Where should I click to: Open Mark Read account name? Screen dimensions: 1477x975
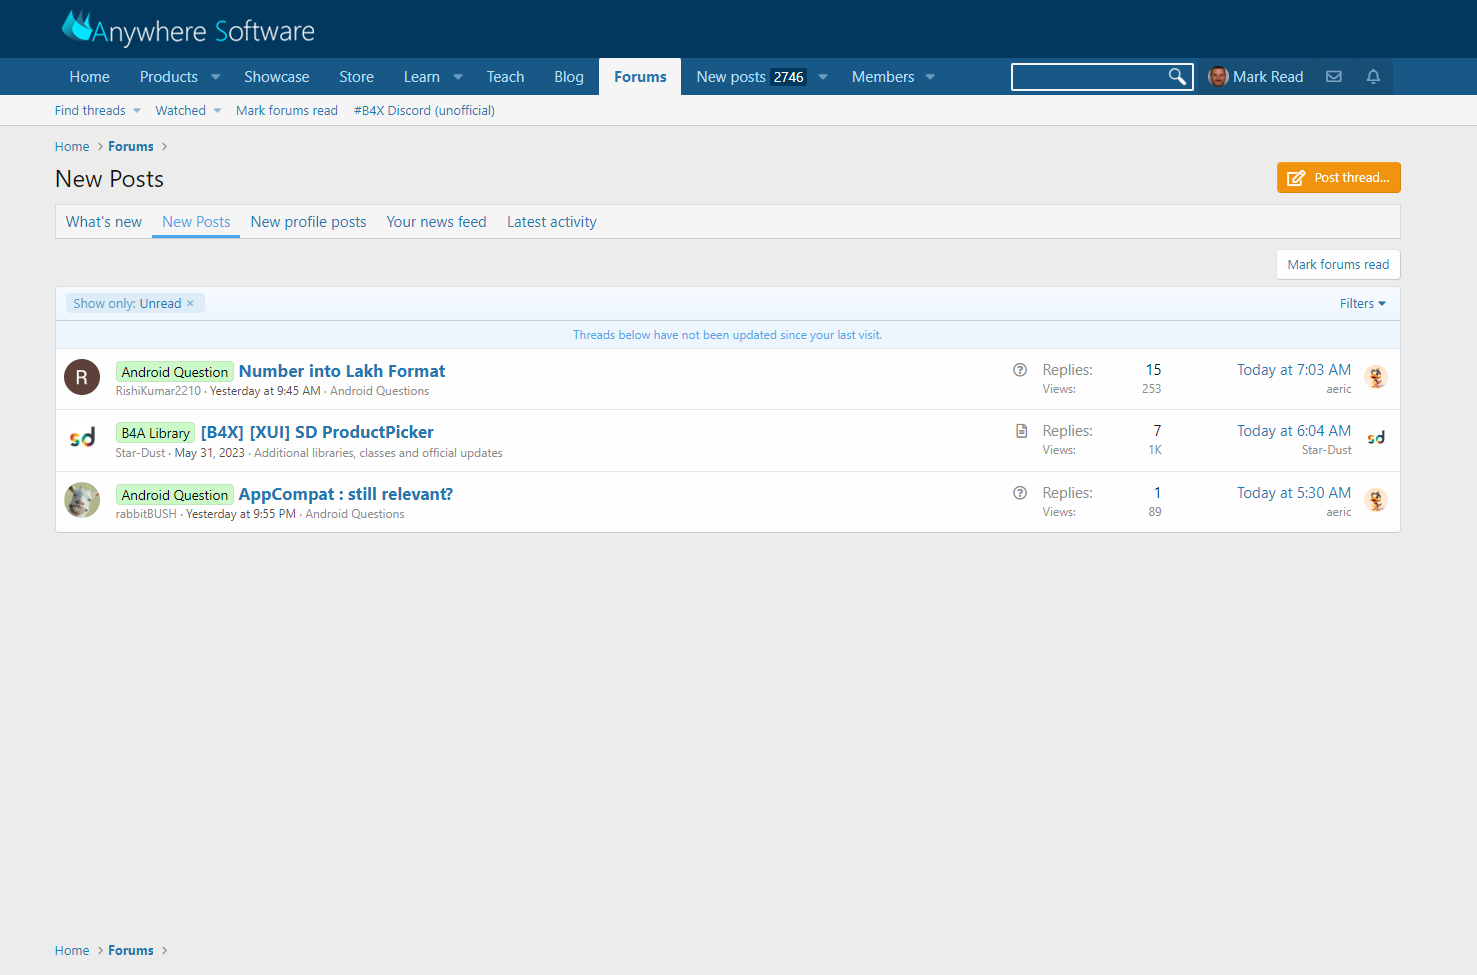coord(1268,77)
